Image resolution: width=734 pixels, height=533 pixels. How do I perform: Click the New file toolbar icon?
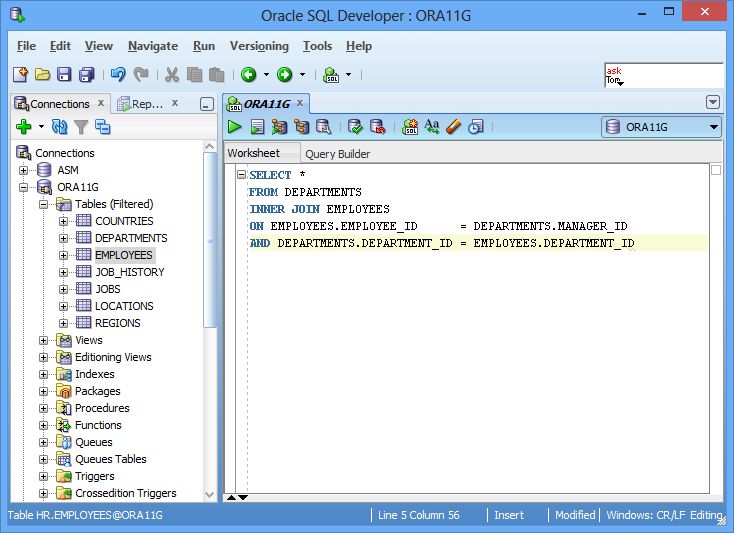click(x=20, y=74)
